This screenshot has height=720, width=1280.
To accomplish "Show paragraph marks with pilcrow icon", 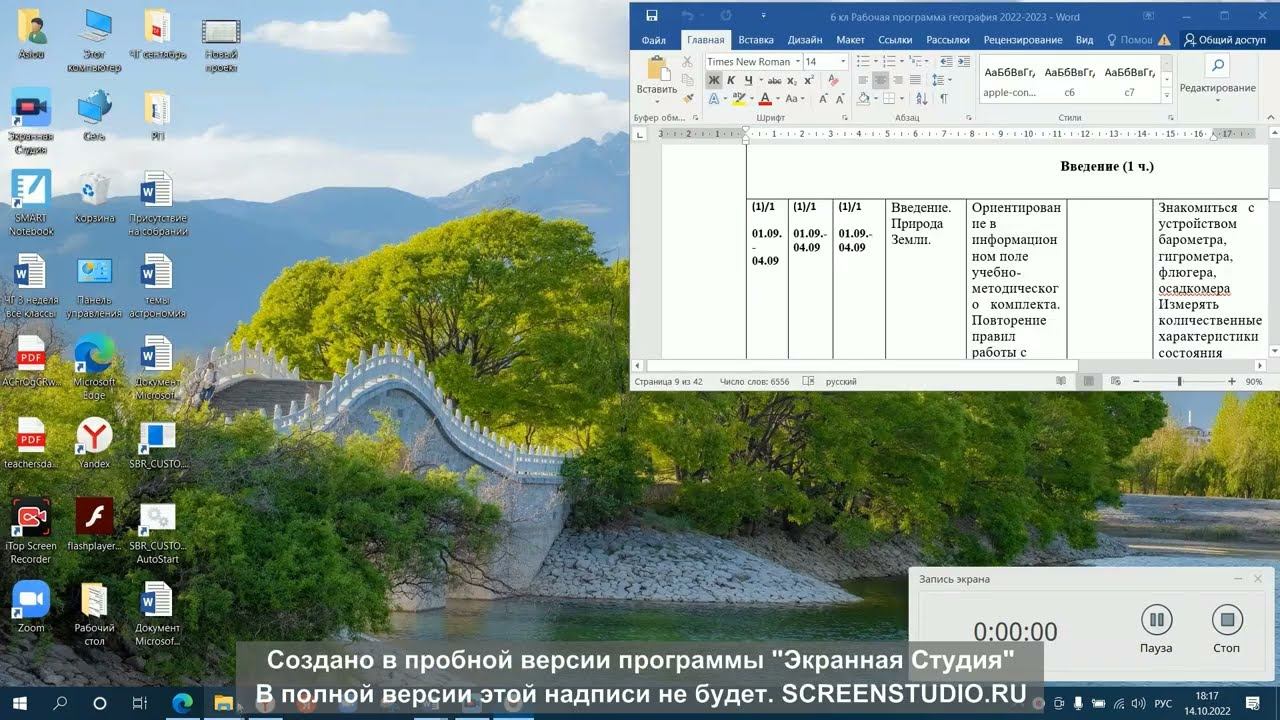I will tap(943, 98).
